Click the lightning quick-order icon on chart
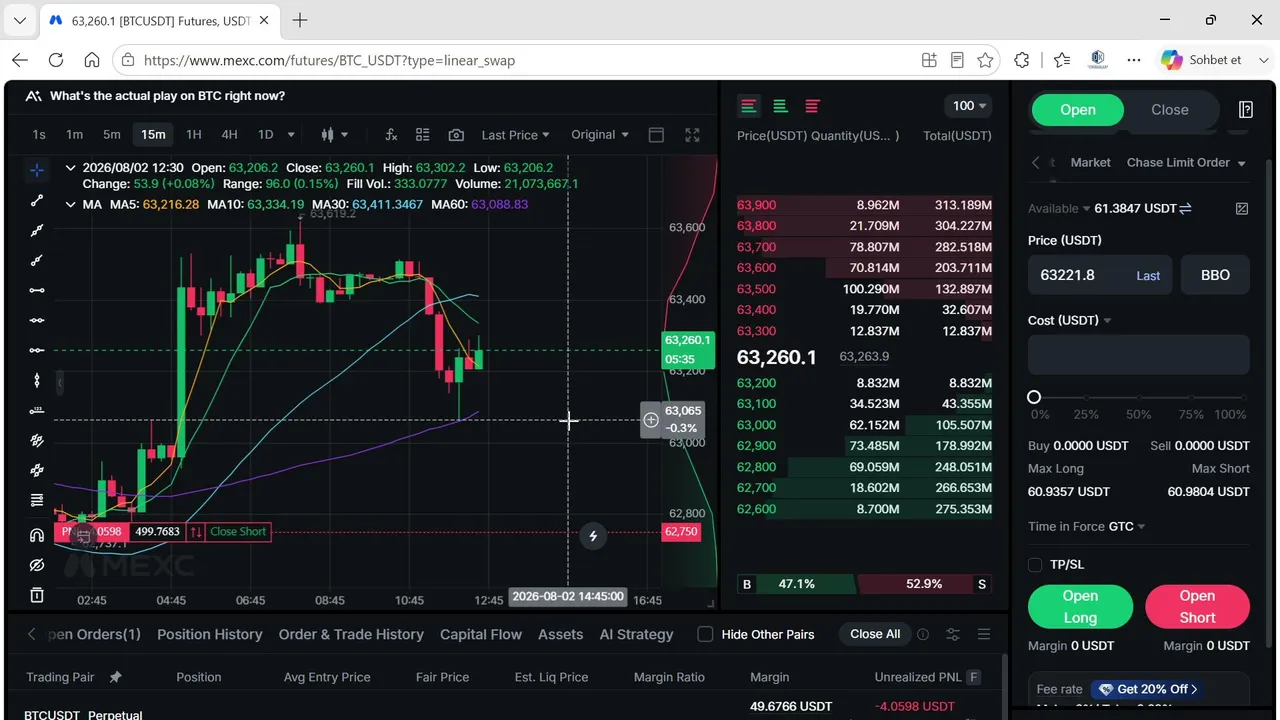1280x720 pixels. coord(593,536)
